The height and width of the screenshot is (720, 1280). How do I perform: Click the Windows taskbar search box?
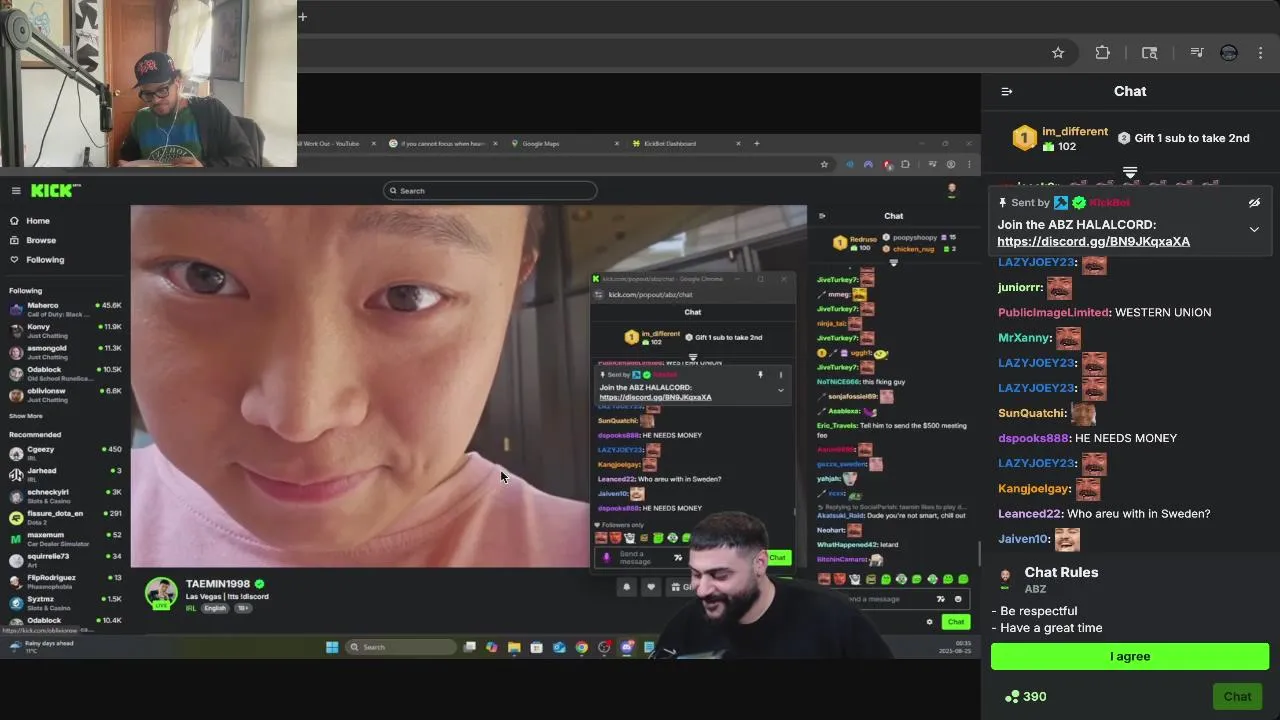(401, 647)
